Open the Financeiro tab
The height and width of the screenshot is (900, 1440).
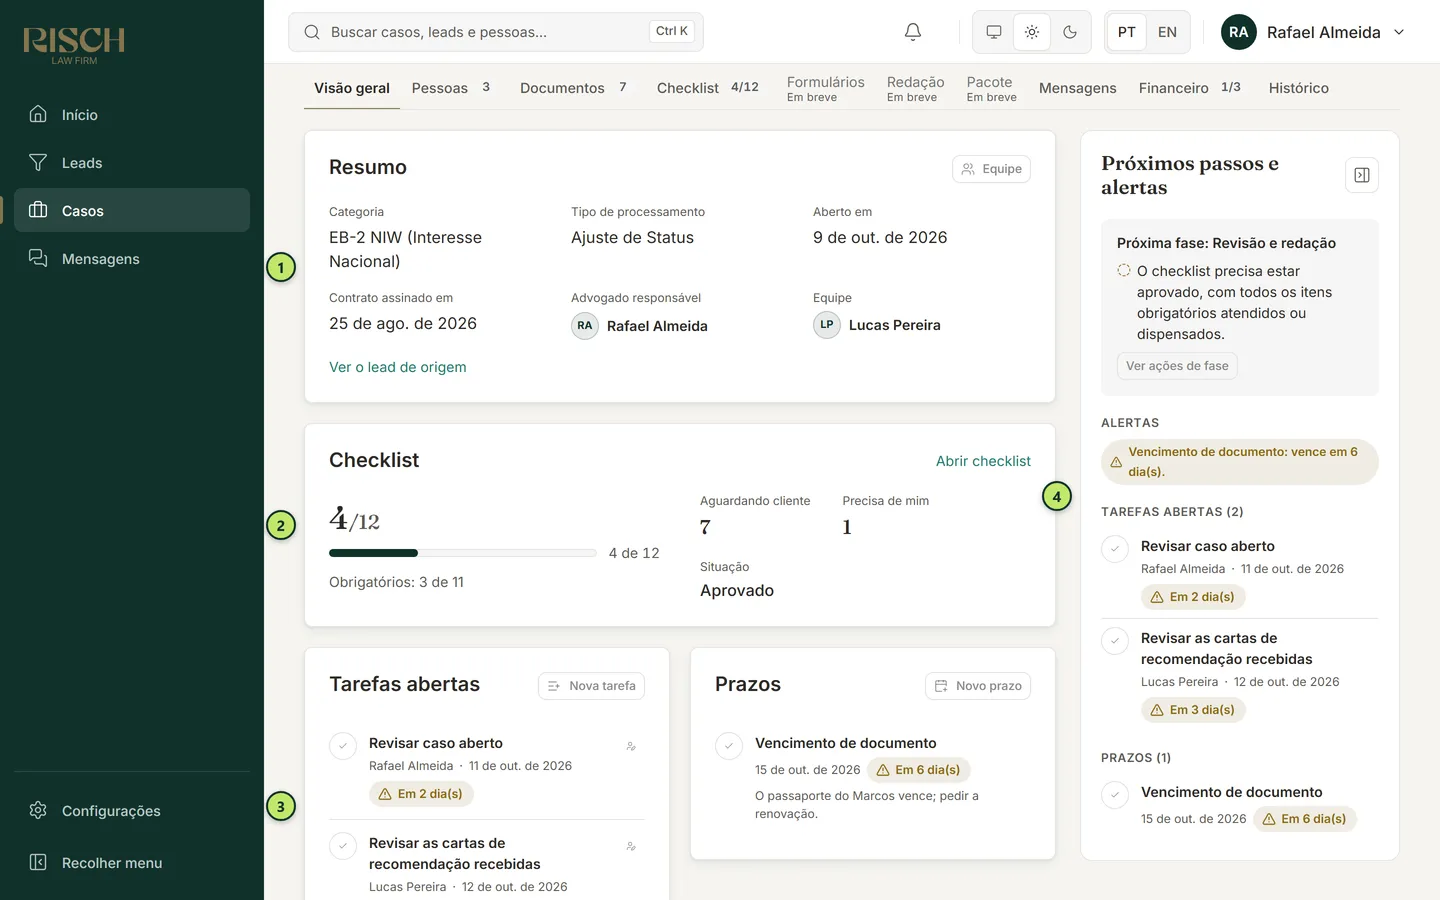[x=1189, y=88]
